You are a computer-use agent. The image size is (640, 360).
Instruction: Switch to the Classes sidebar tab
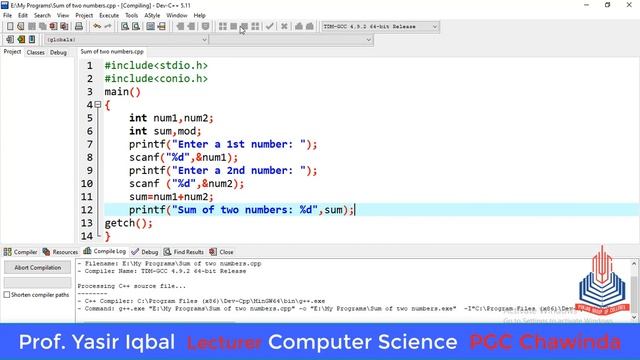[x=36, y=52]
